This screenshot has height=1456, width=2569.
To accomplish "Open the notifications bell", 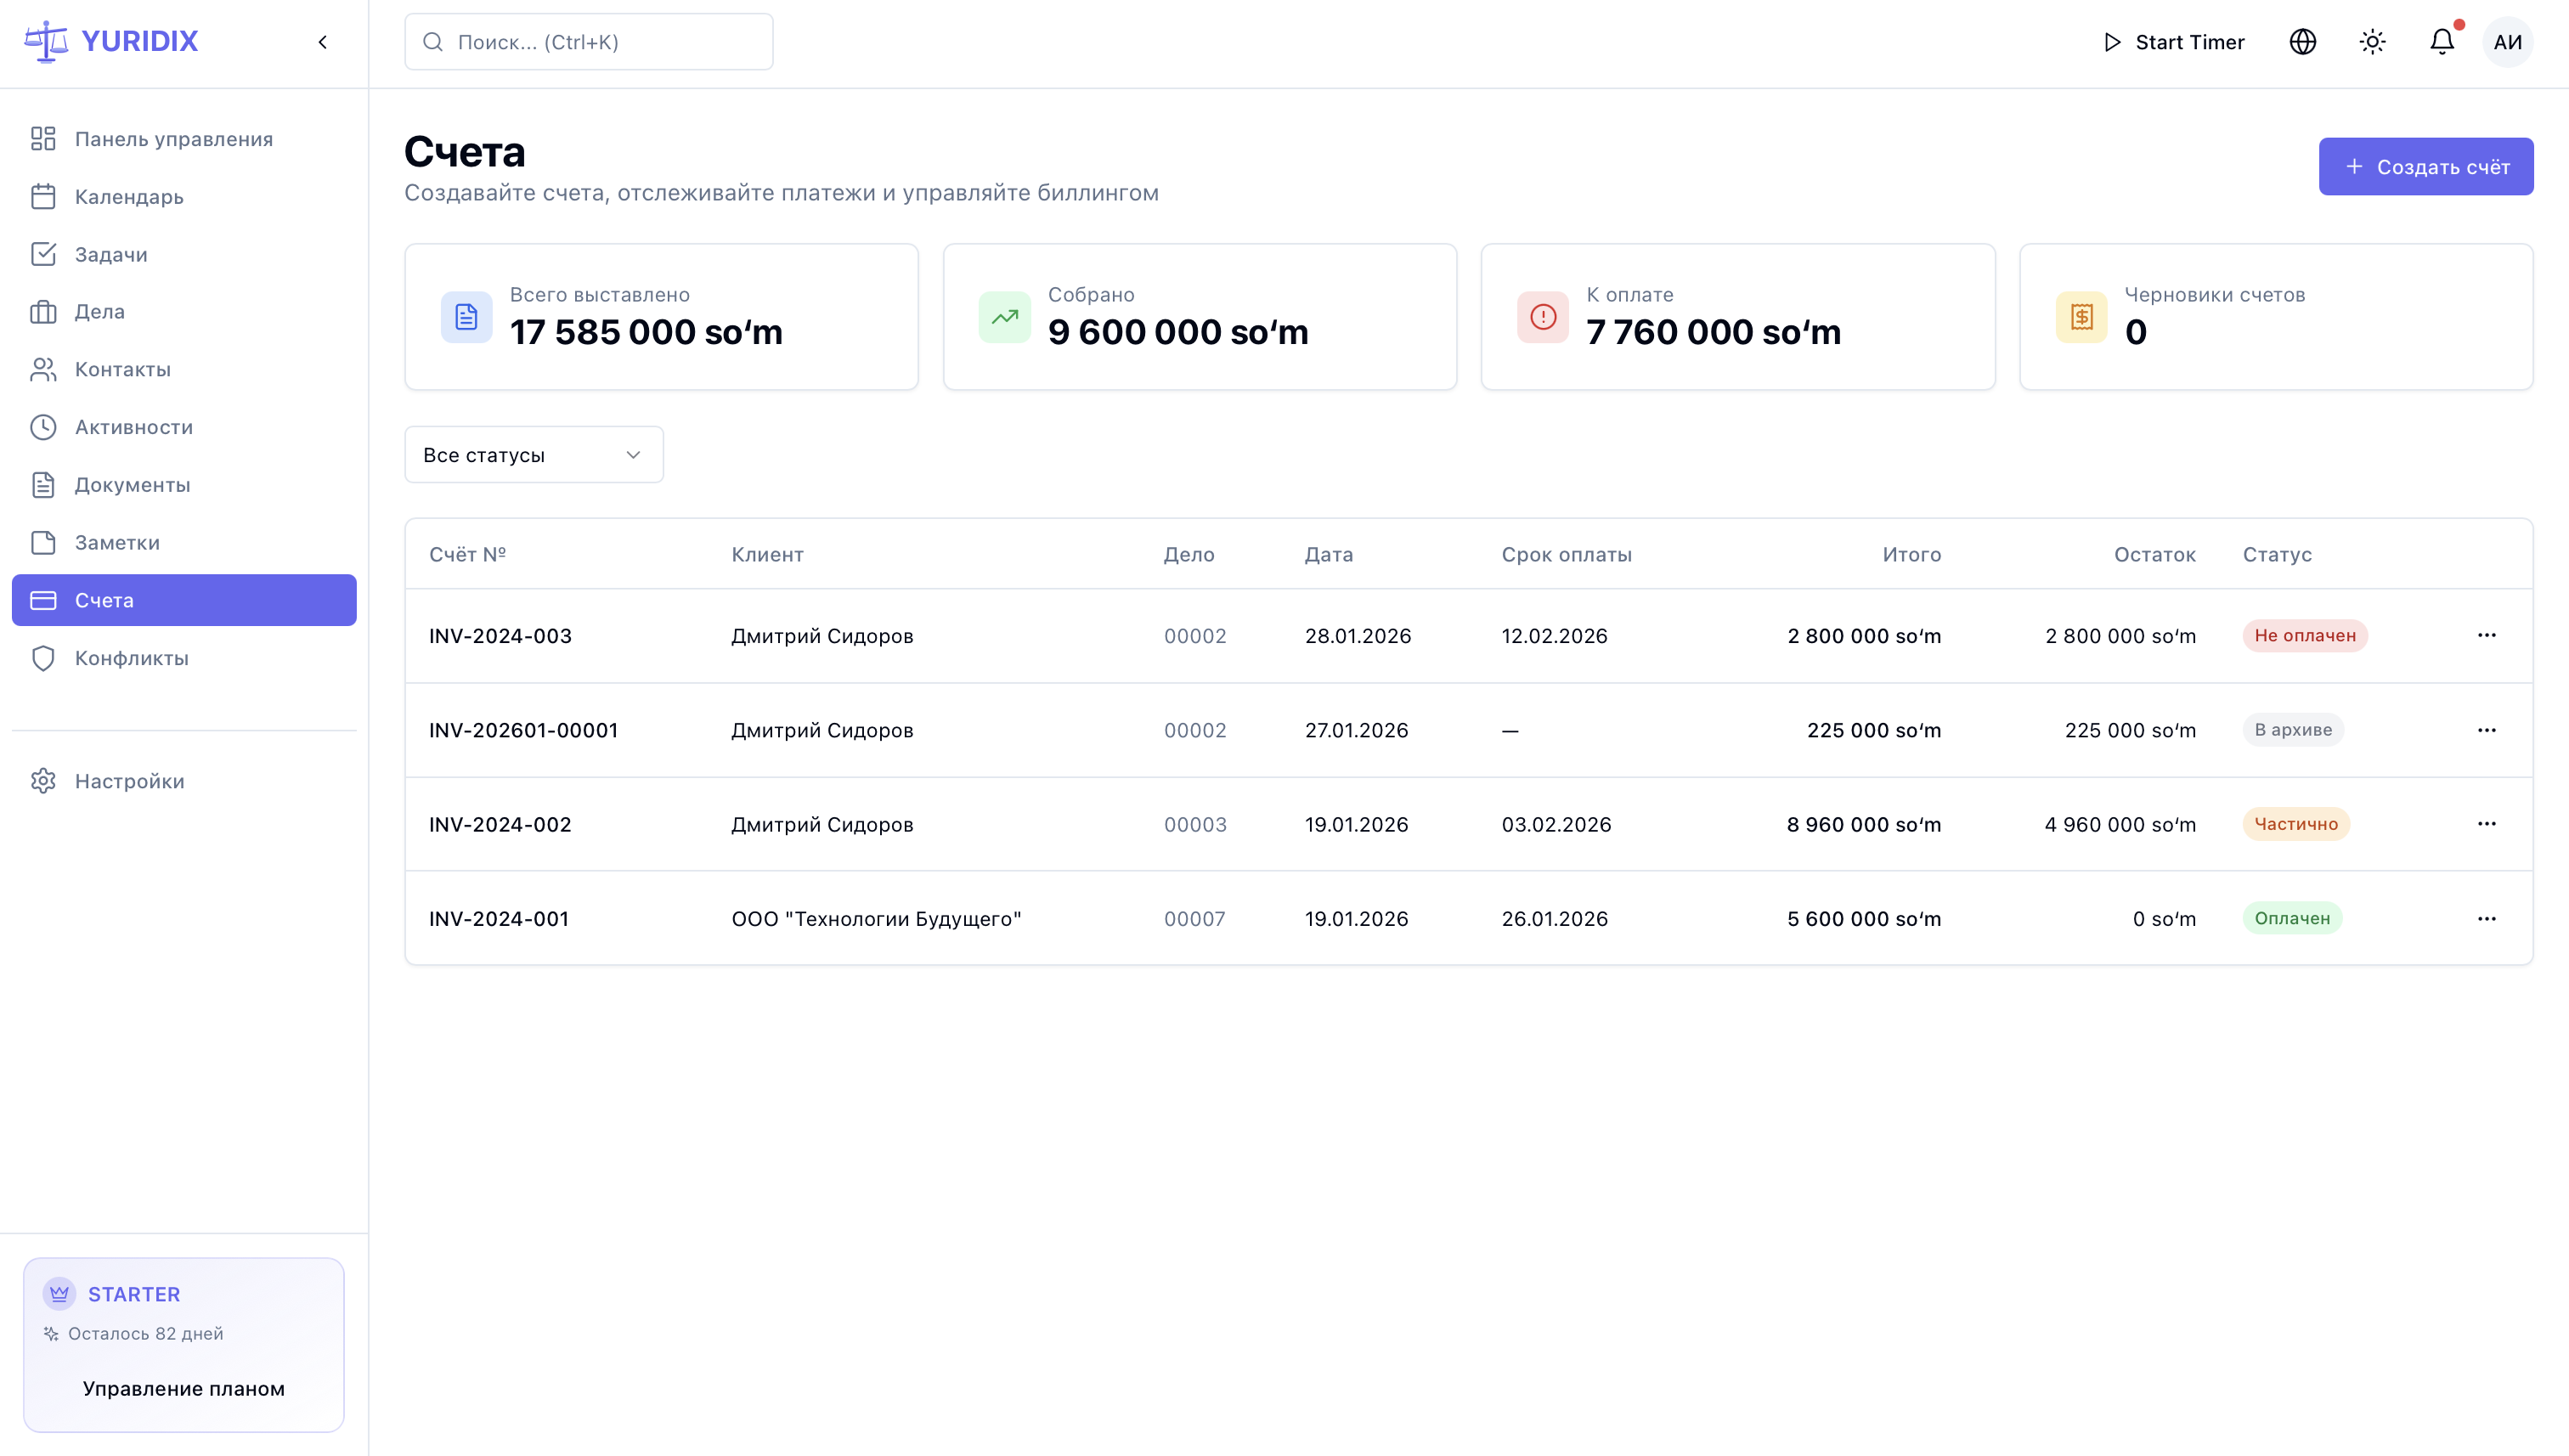I will click(x=2441, y=42).
